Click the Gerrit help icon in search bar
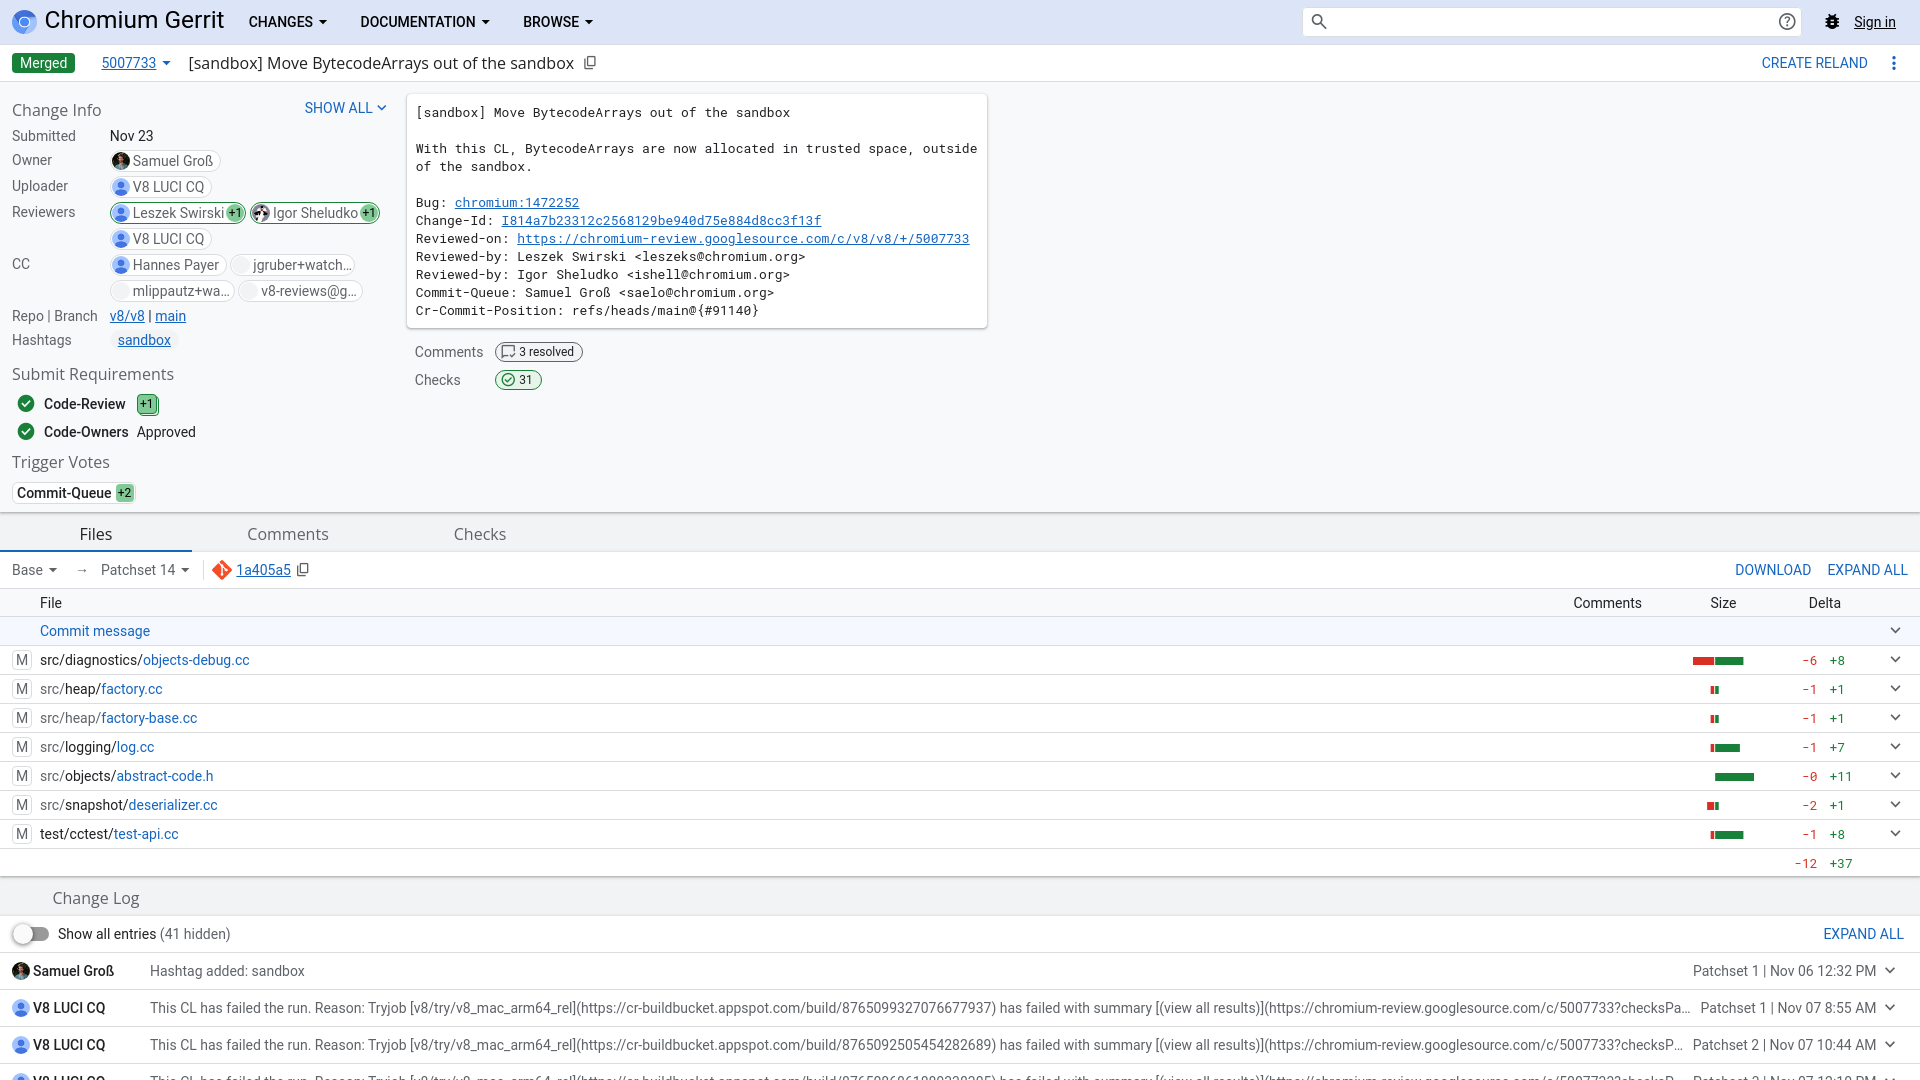 coord(1787,21)
